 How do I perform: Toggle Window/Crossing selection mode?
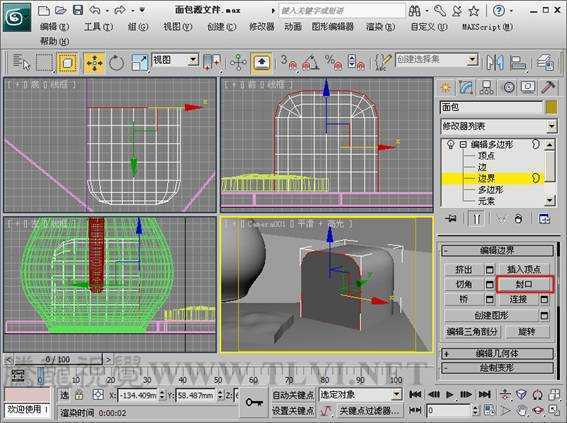click(68, 63)
